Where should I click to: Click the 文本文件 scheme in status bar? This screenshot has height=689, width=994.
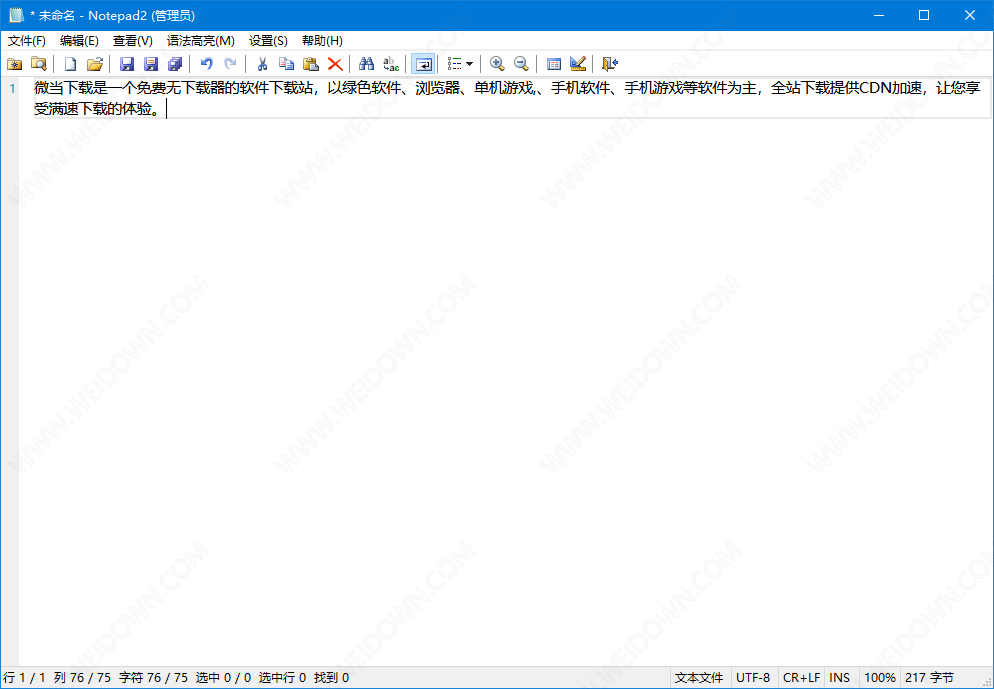(699, 678)
